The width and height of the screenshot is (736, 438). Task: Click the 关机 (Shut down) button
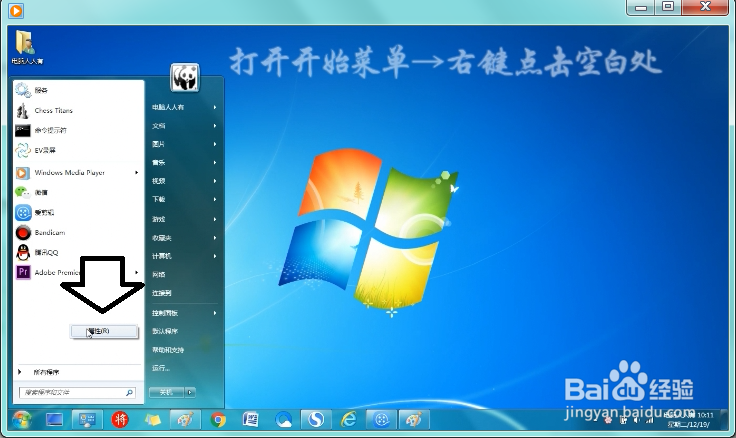(167, 392)
